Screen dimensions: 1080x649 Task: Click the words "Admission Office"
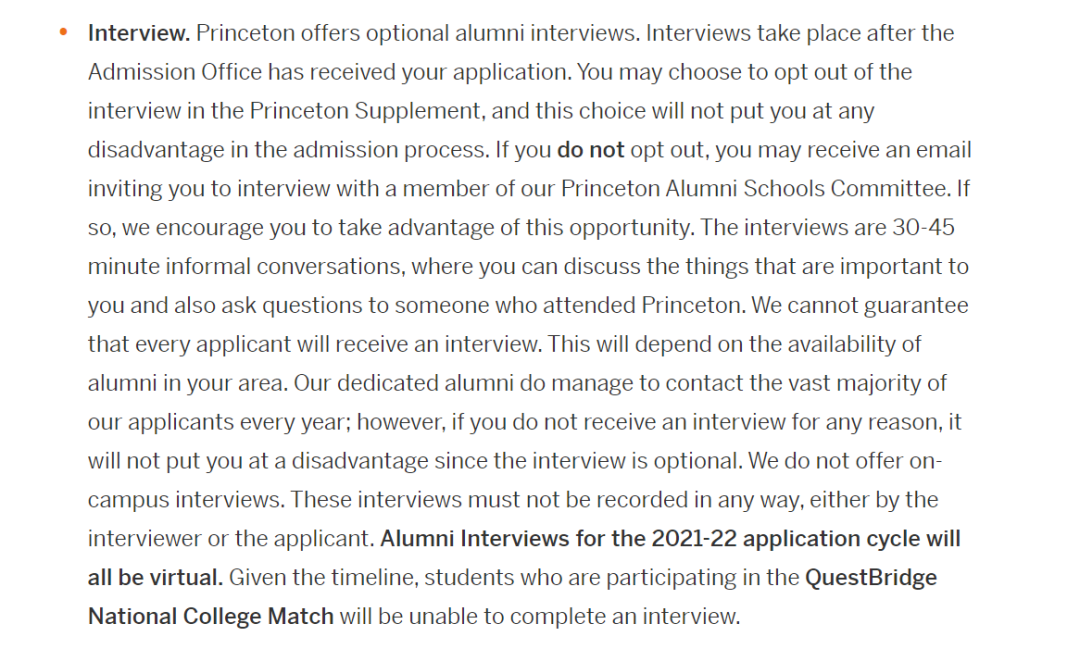(175, 72)
